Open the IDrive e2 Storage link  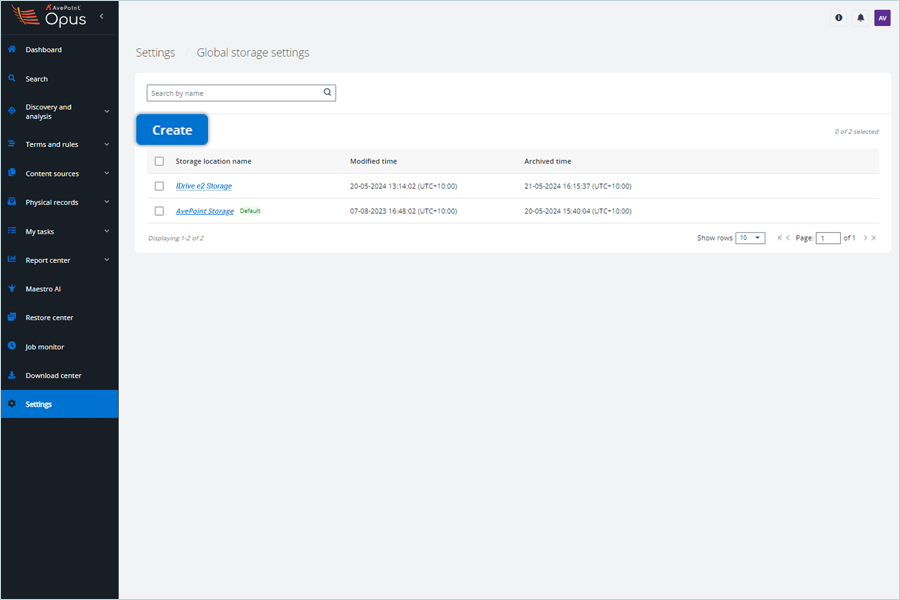point(204,186)
